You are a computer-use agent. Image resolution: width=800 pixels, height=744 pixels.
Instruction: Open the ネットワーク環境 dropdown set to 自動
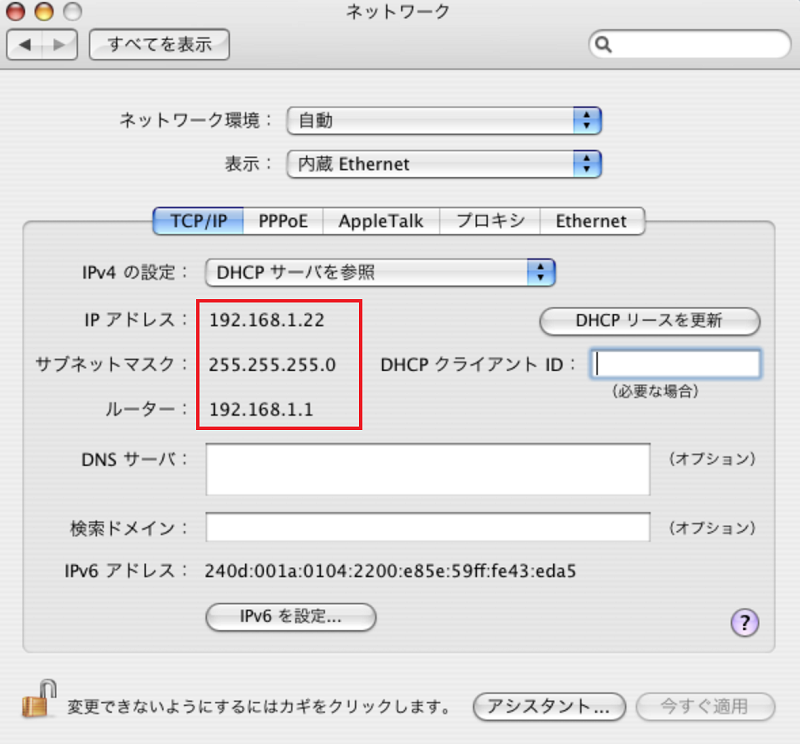pyautogui.click(x=444, y=121)
